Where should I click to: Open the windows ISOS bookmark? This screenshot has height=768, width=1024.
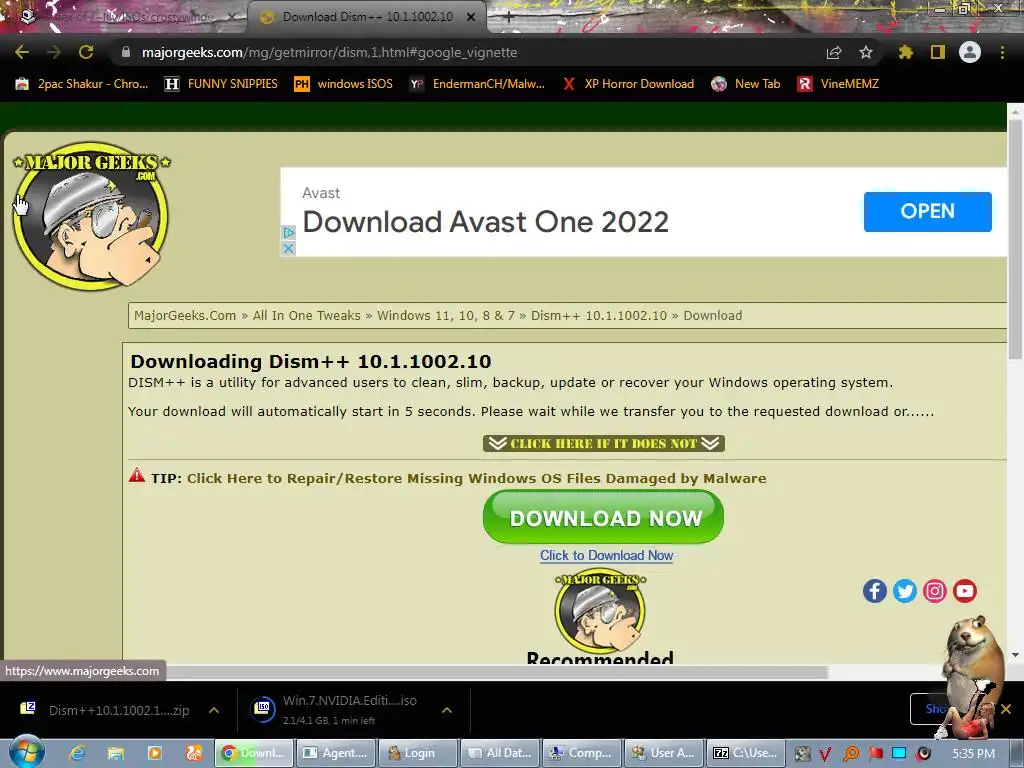(344, 84)
